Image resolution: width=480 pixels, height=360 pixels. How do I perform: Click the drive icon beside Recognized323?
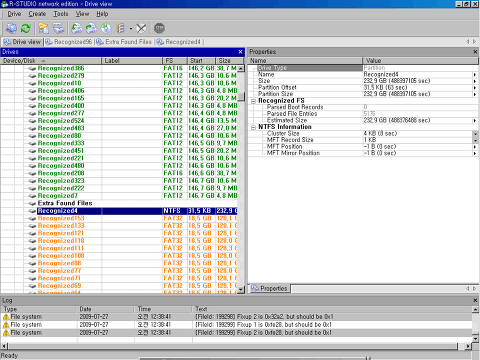tap(32, 181)
